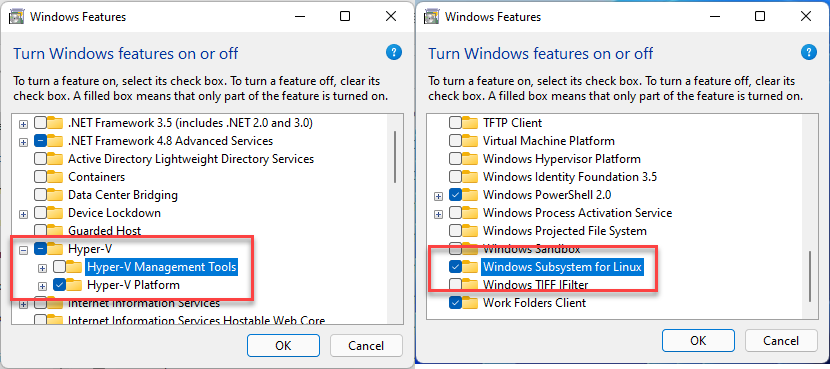Click the Containers folder icon
This screenshot has width=830, height=369.
pyautogui.click(x=56, y=176)
